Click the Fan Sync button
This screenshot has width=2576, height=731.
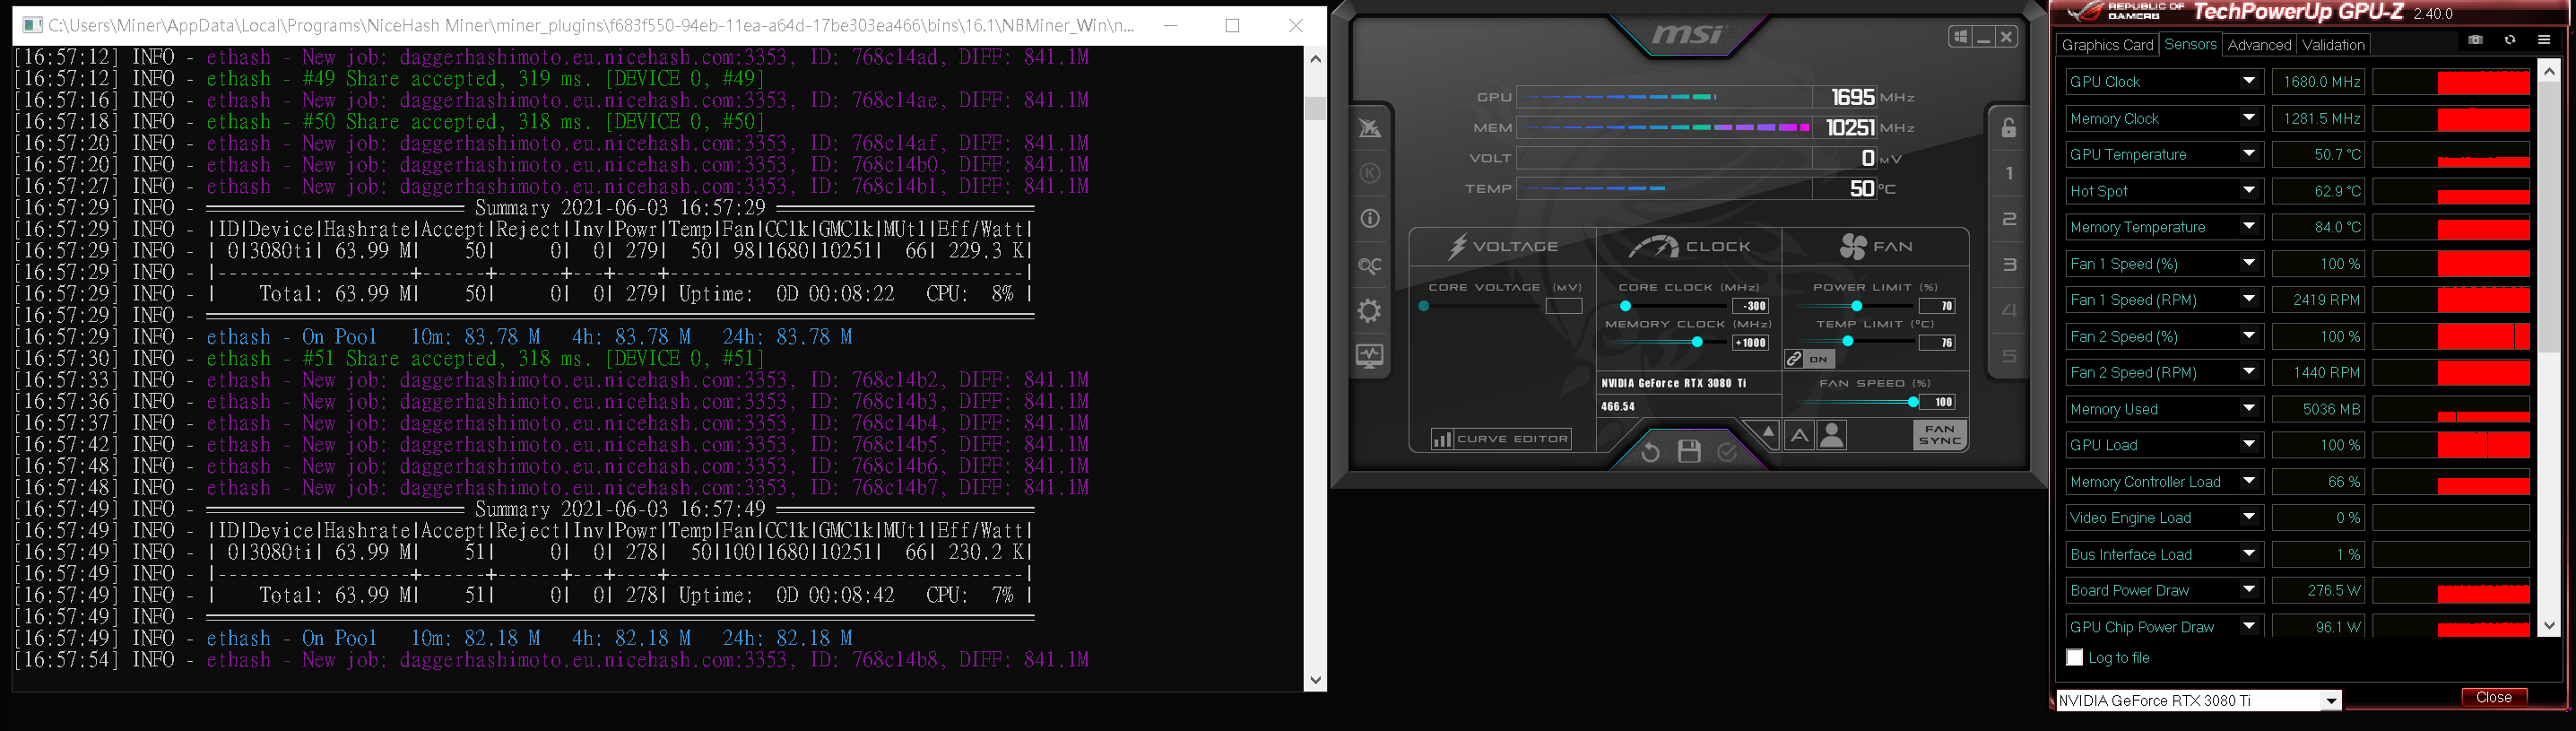1940,435
